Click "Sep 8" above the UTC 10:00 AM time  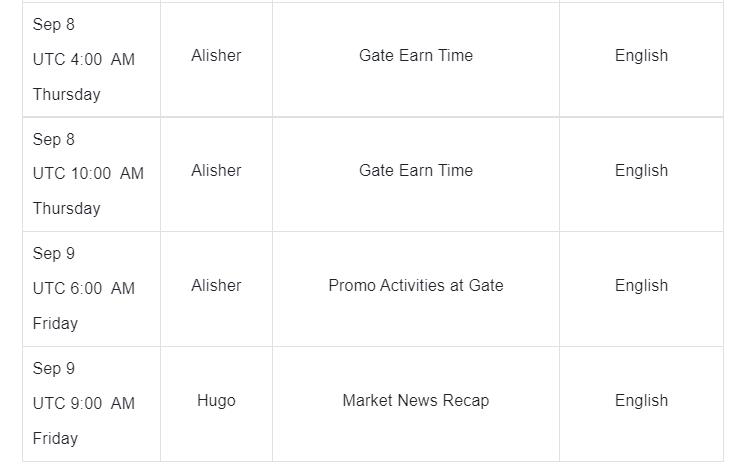pyautogui.click(x=54, y=139)
